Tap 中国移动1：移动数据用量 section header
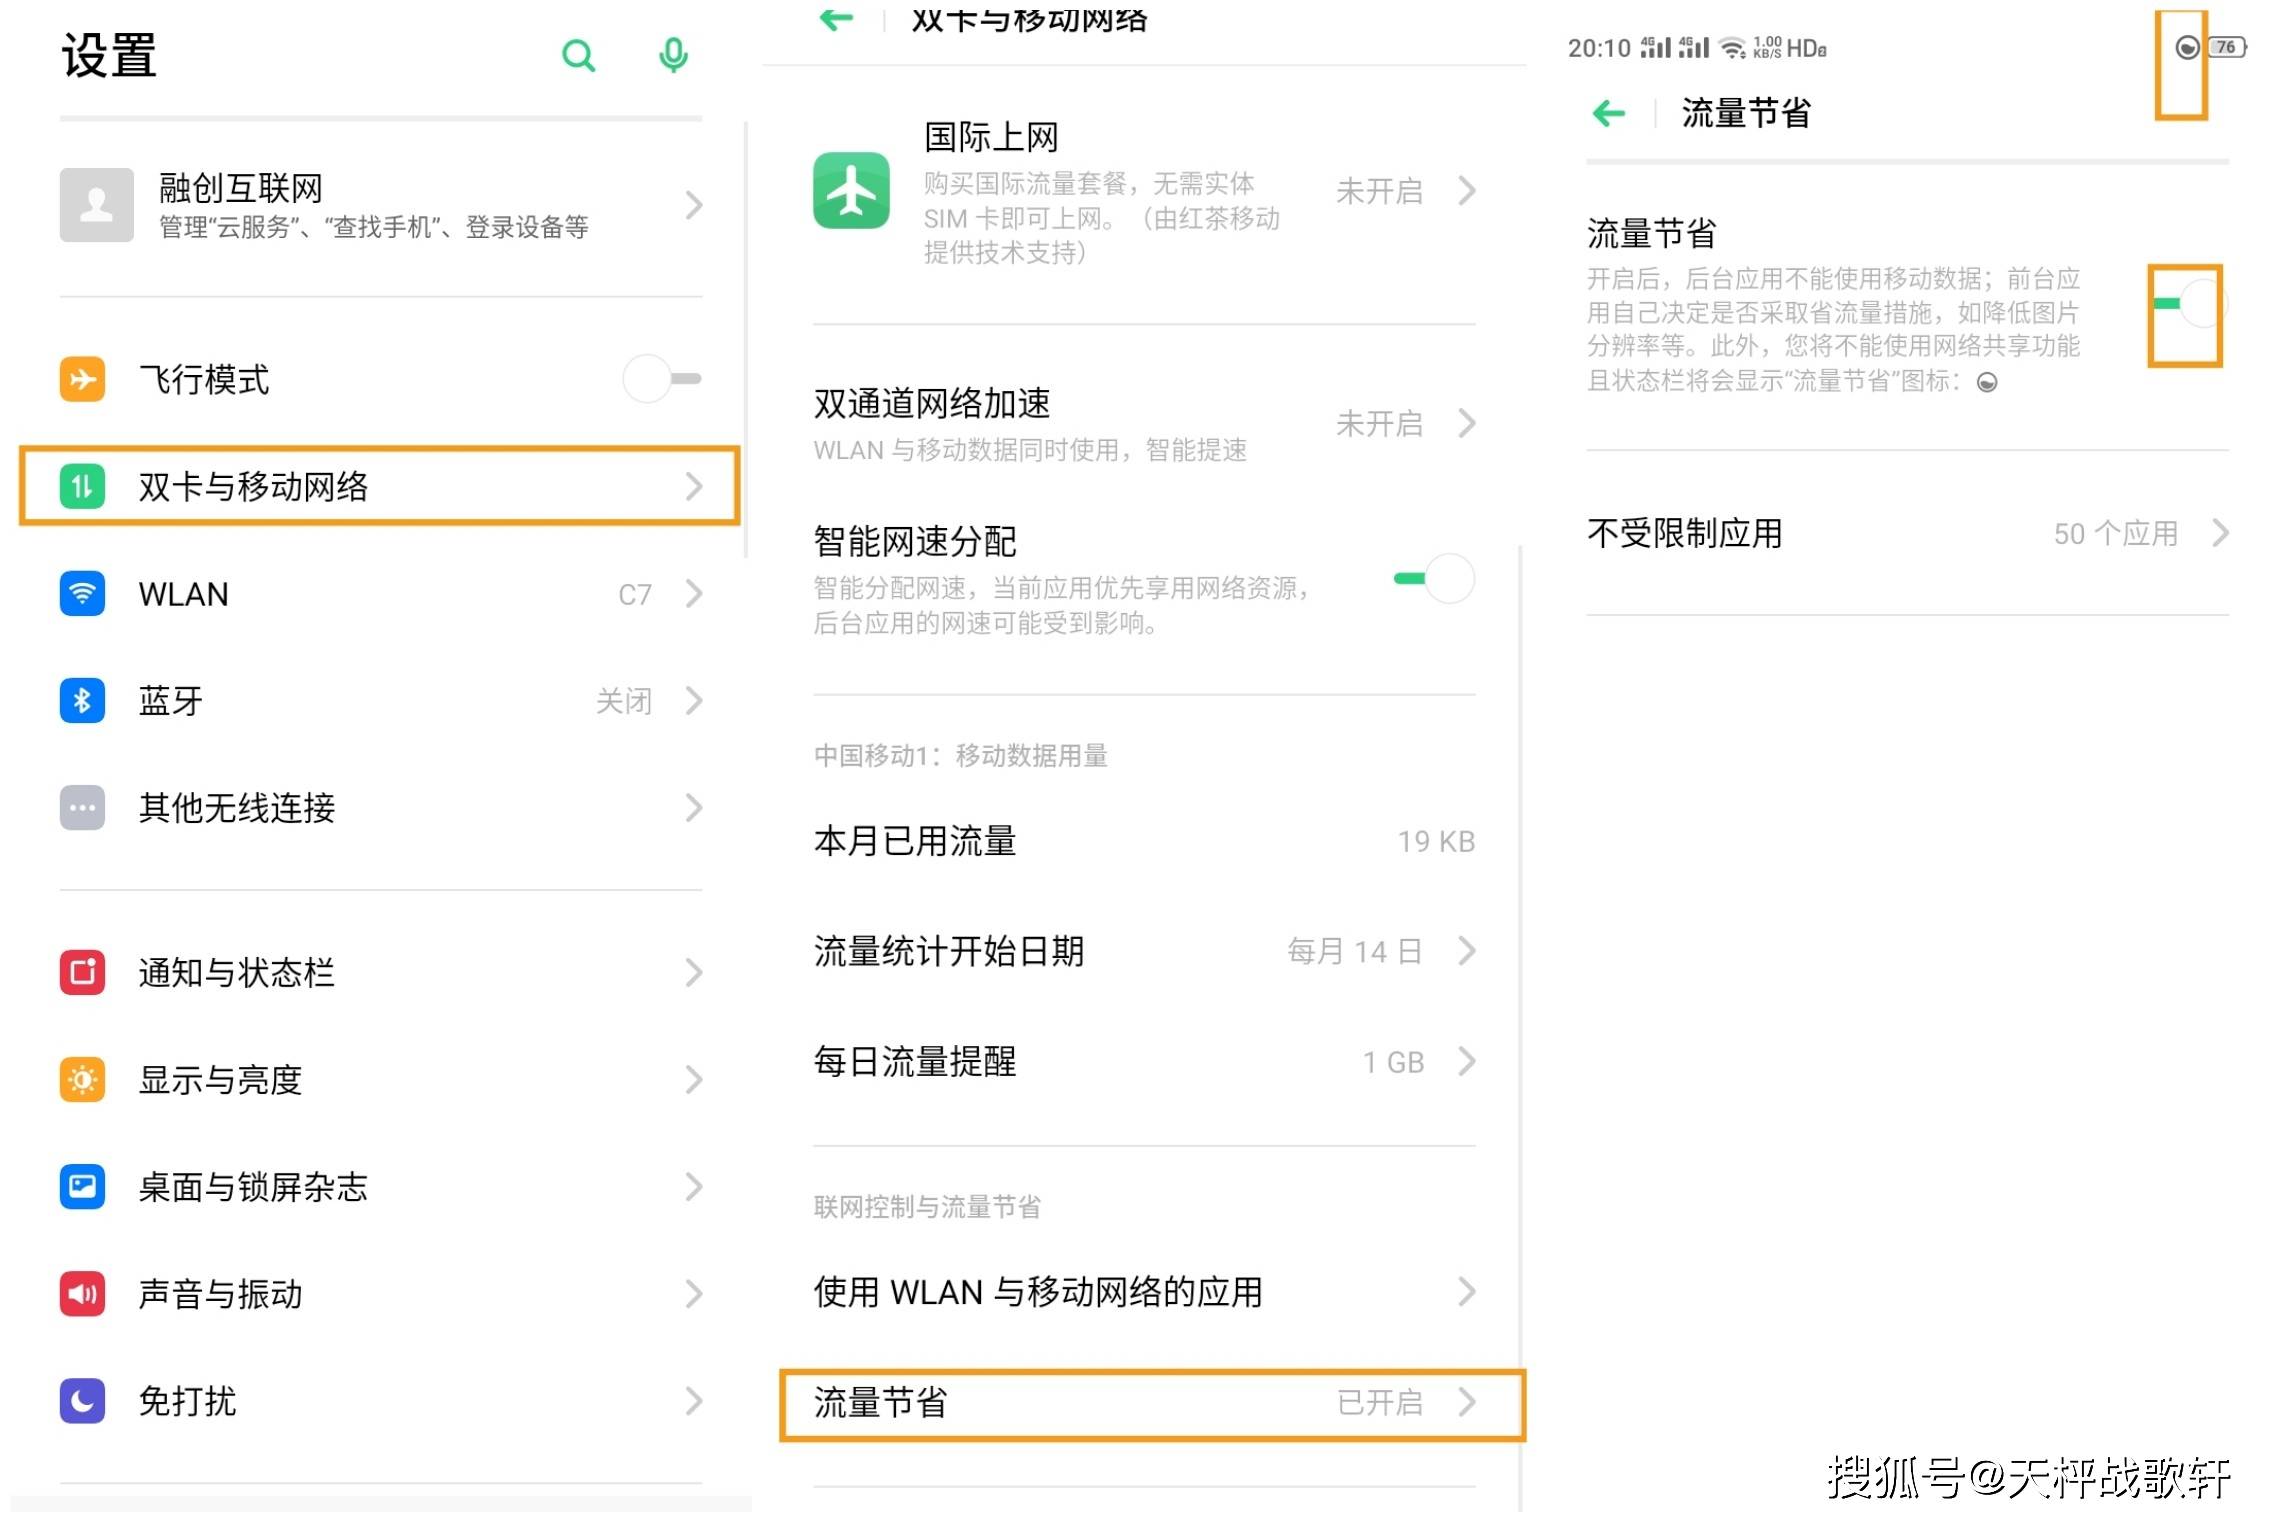2289x1526 pixels. [960, 755]
